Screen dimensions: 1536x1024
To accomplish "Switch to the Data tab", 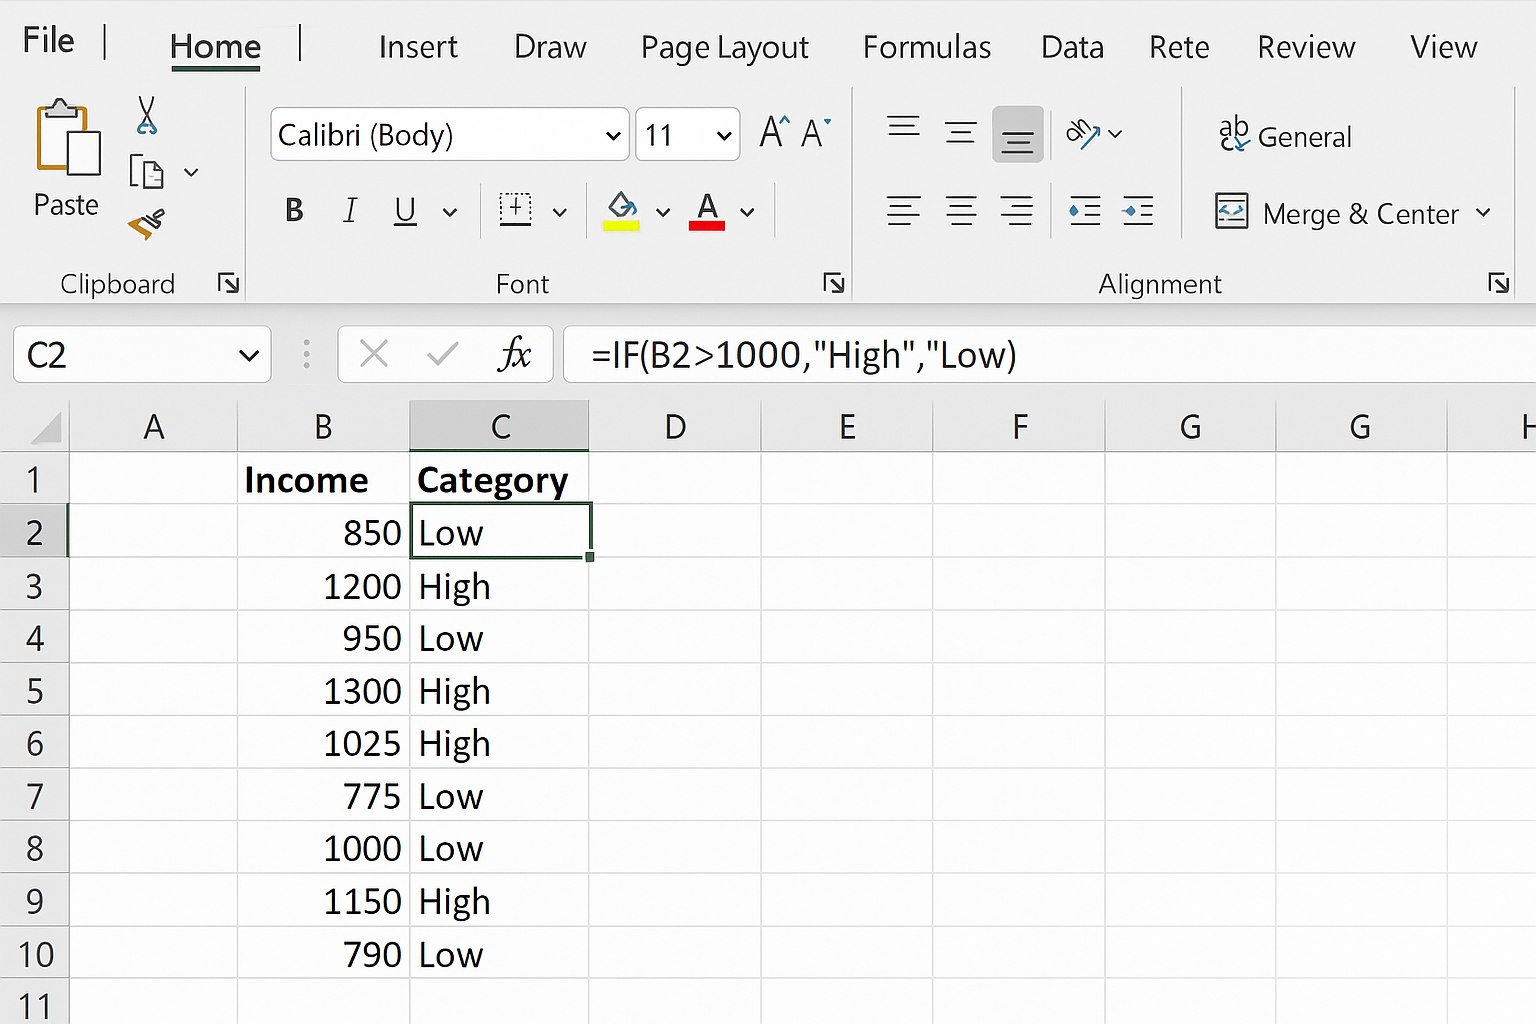I will 1072,47.
